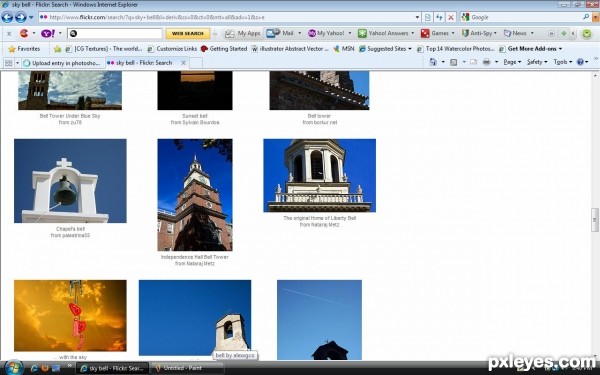Stop loading with the red X icon
Viewport: 600px width, 375px height.
tap(451, 17)
